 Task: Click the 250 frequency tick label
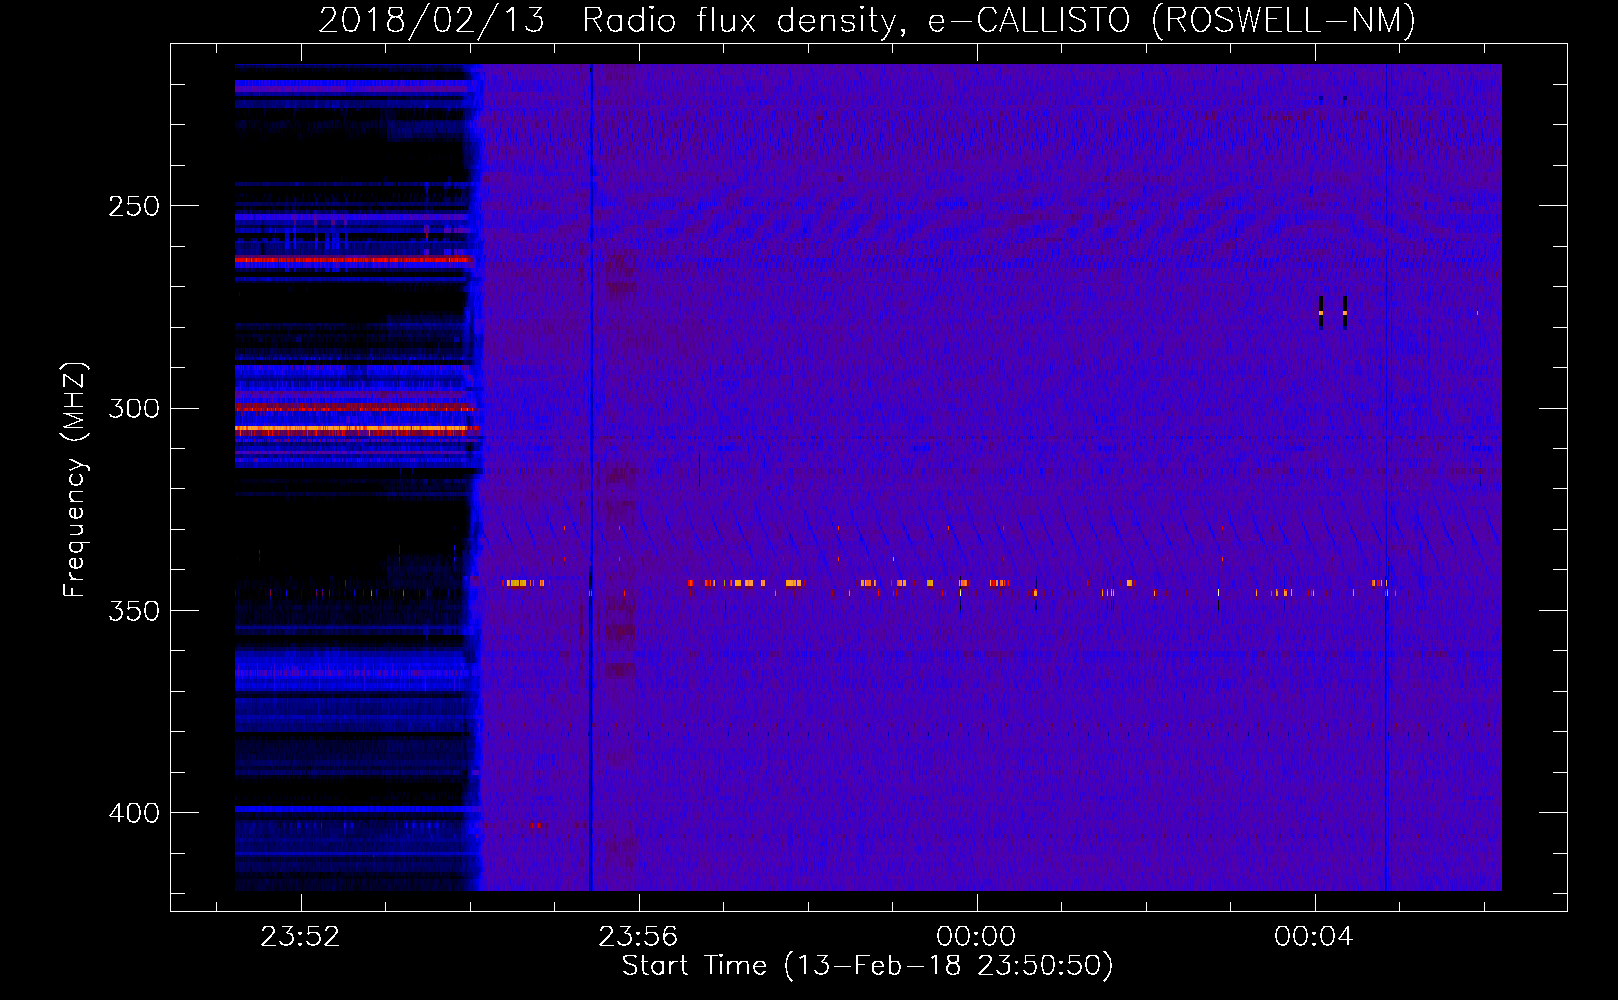pyautogui.click(x=134, y=206)
